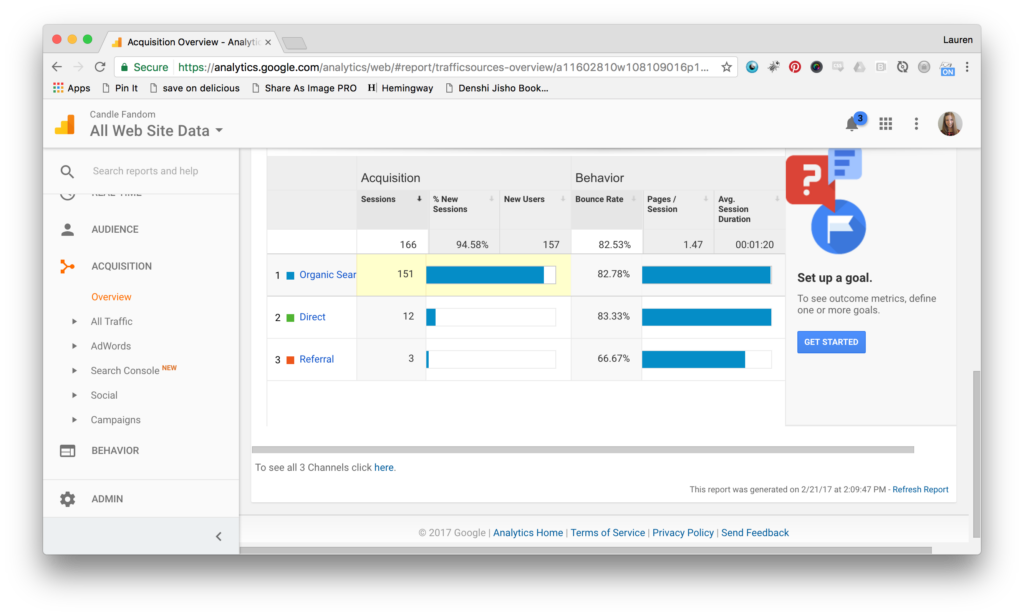Screen dimensions: 1024x616
Task: Sort by Avg. Session Duration column
Action: click(x=748, y=209)
